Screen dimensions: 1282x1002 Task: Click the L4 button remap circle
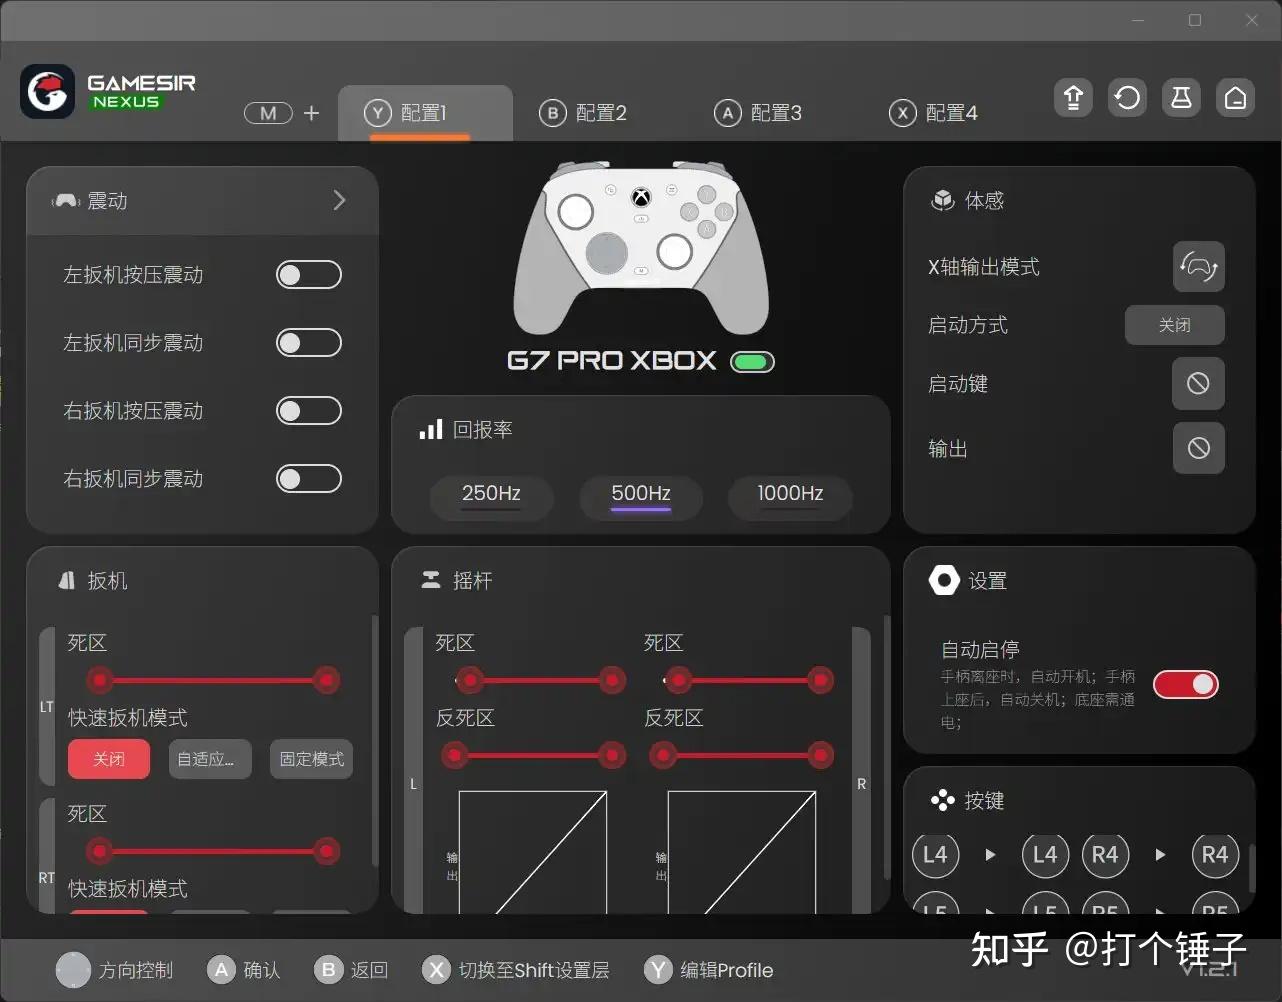pos(935,855)
